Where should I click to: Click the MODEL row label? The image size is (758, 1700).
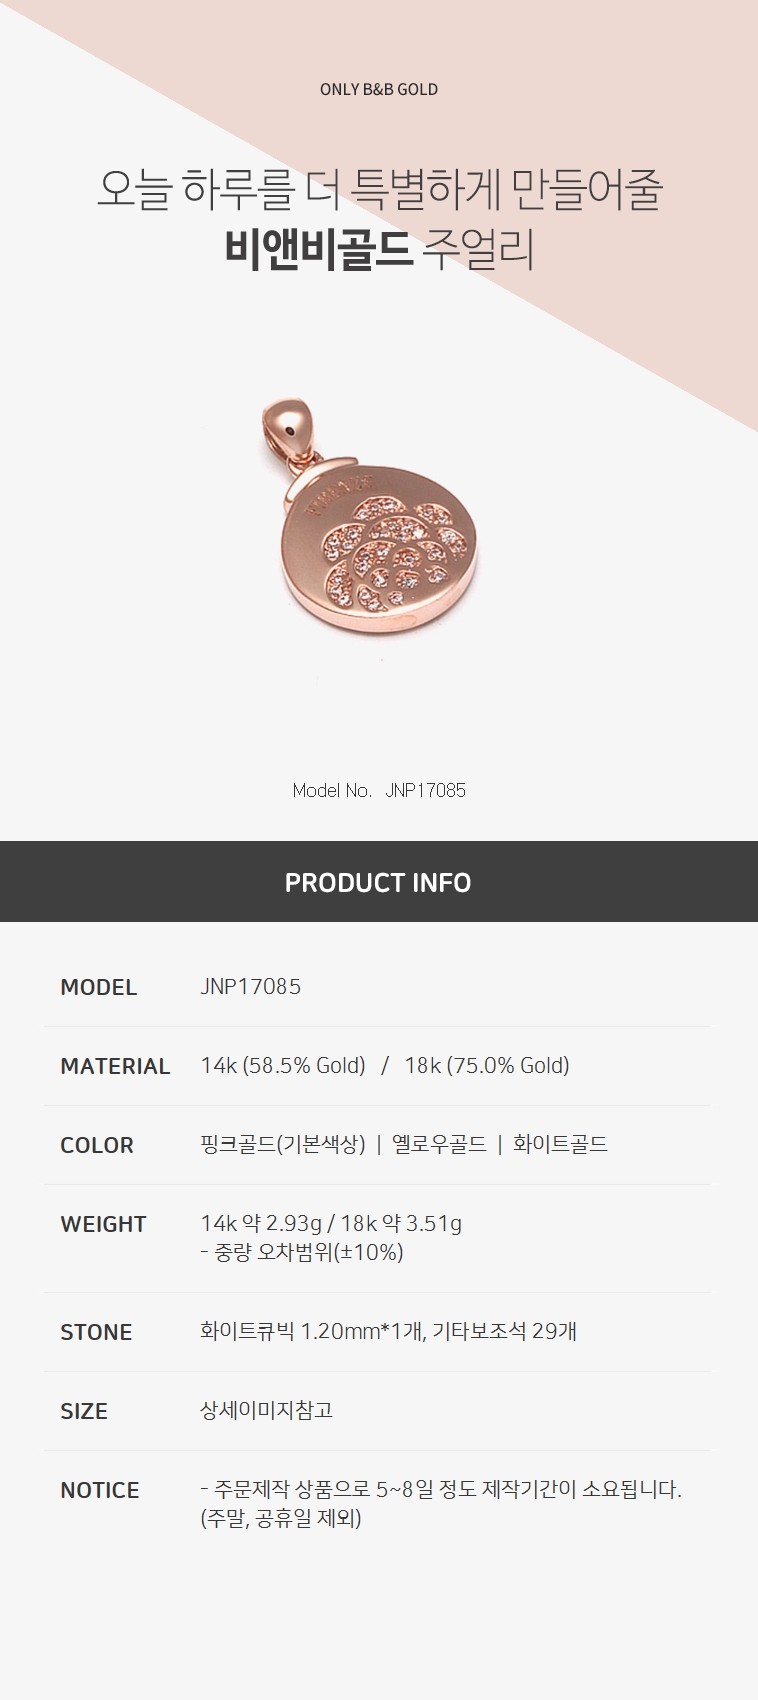click(98, 987)
